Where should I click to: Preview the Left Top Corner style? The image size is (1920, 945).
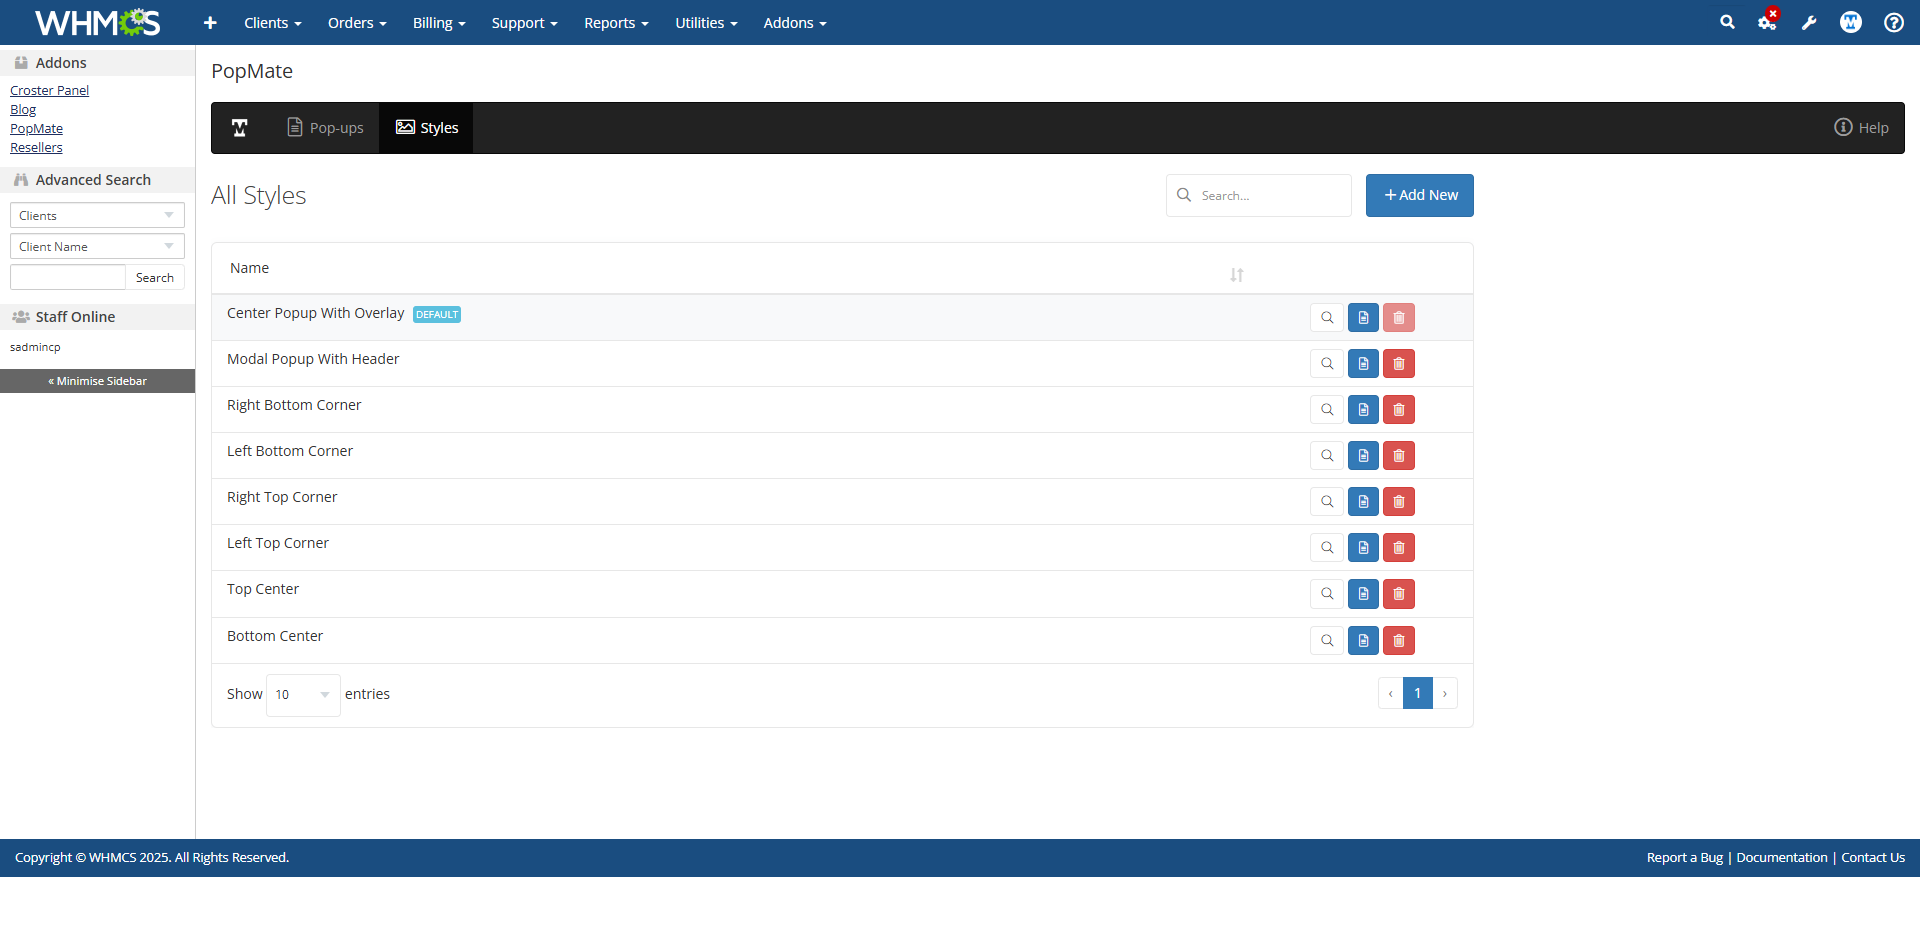click(x=1327, y=548)
